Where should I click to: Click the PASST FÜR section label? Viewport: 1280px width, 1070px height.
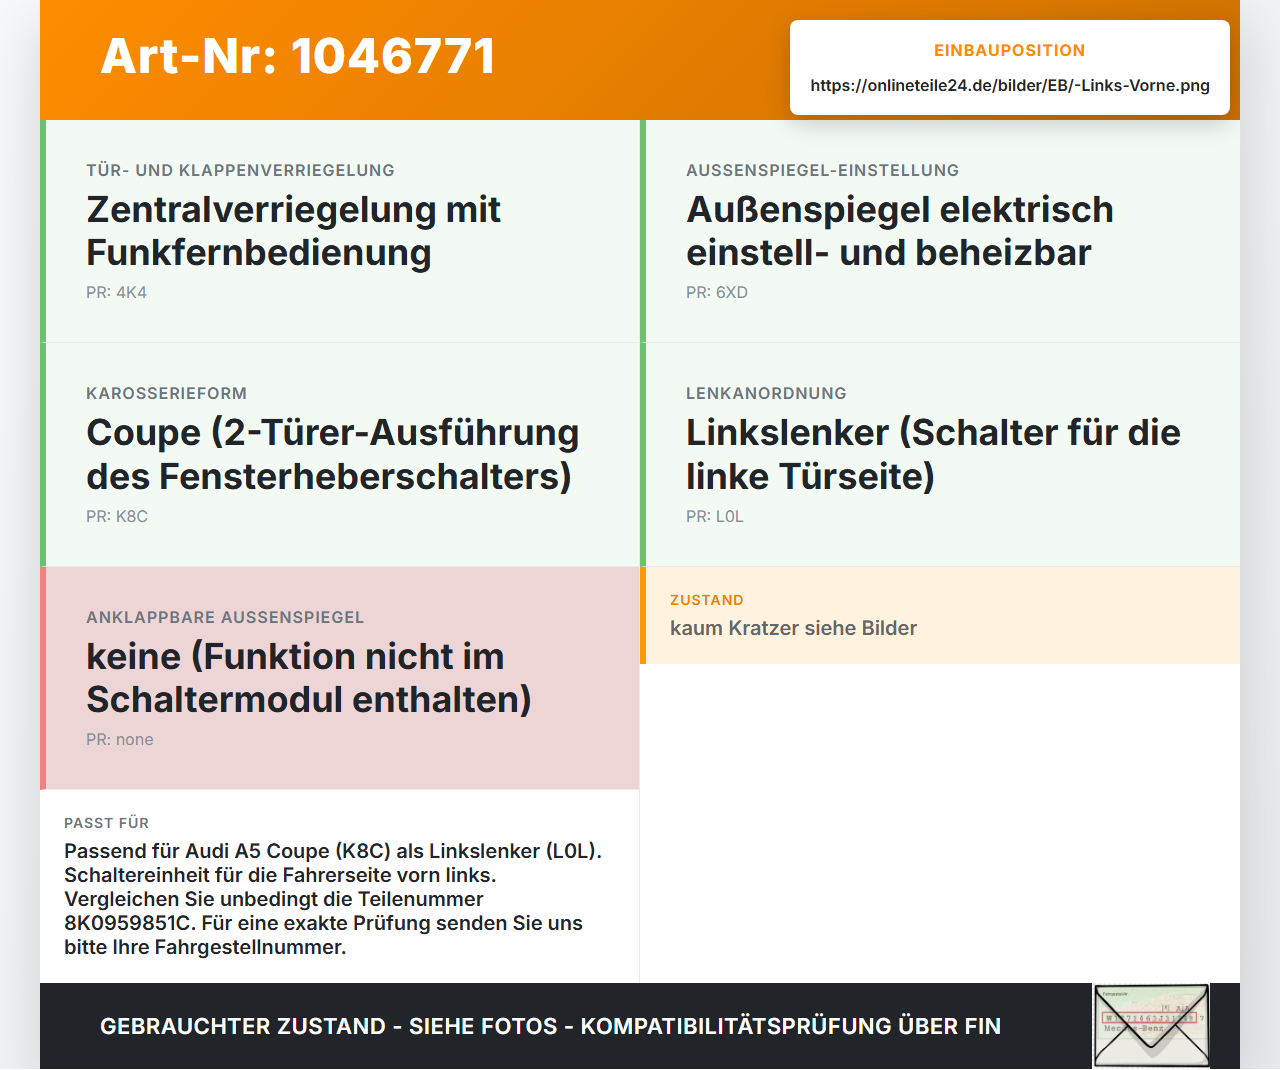point(106,823)
